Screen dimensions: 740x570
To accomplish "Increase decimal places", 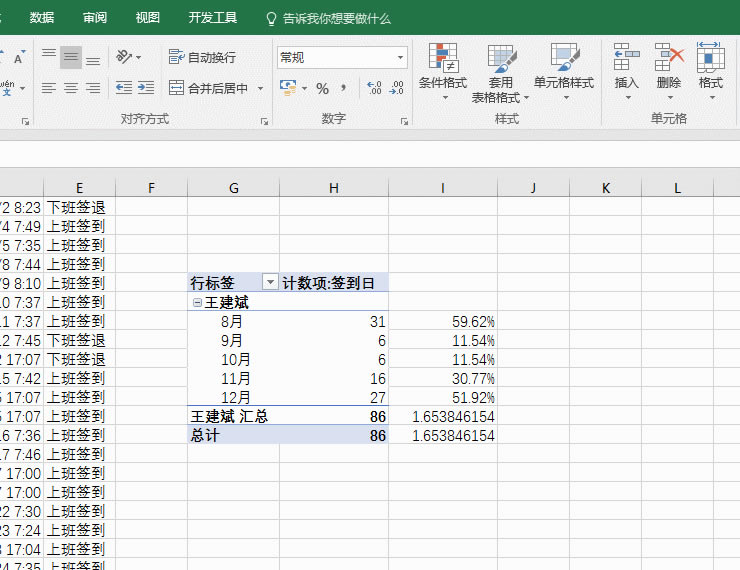I will click(374, 88).
